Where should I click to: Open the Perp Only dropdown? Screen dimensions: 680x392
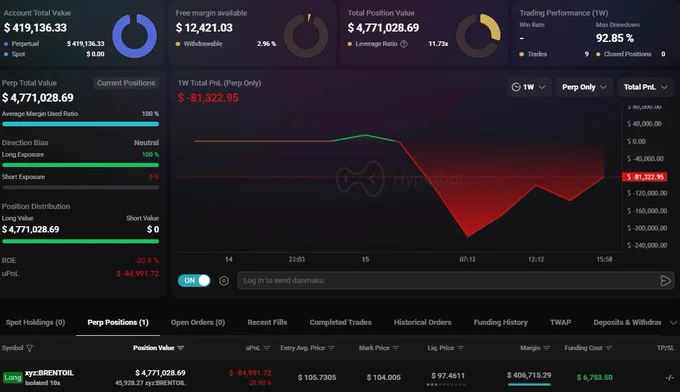584,87
